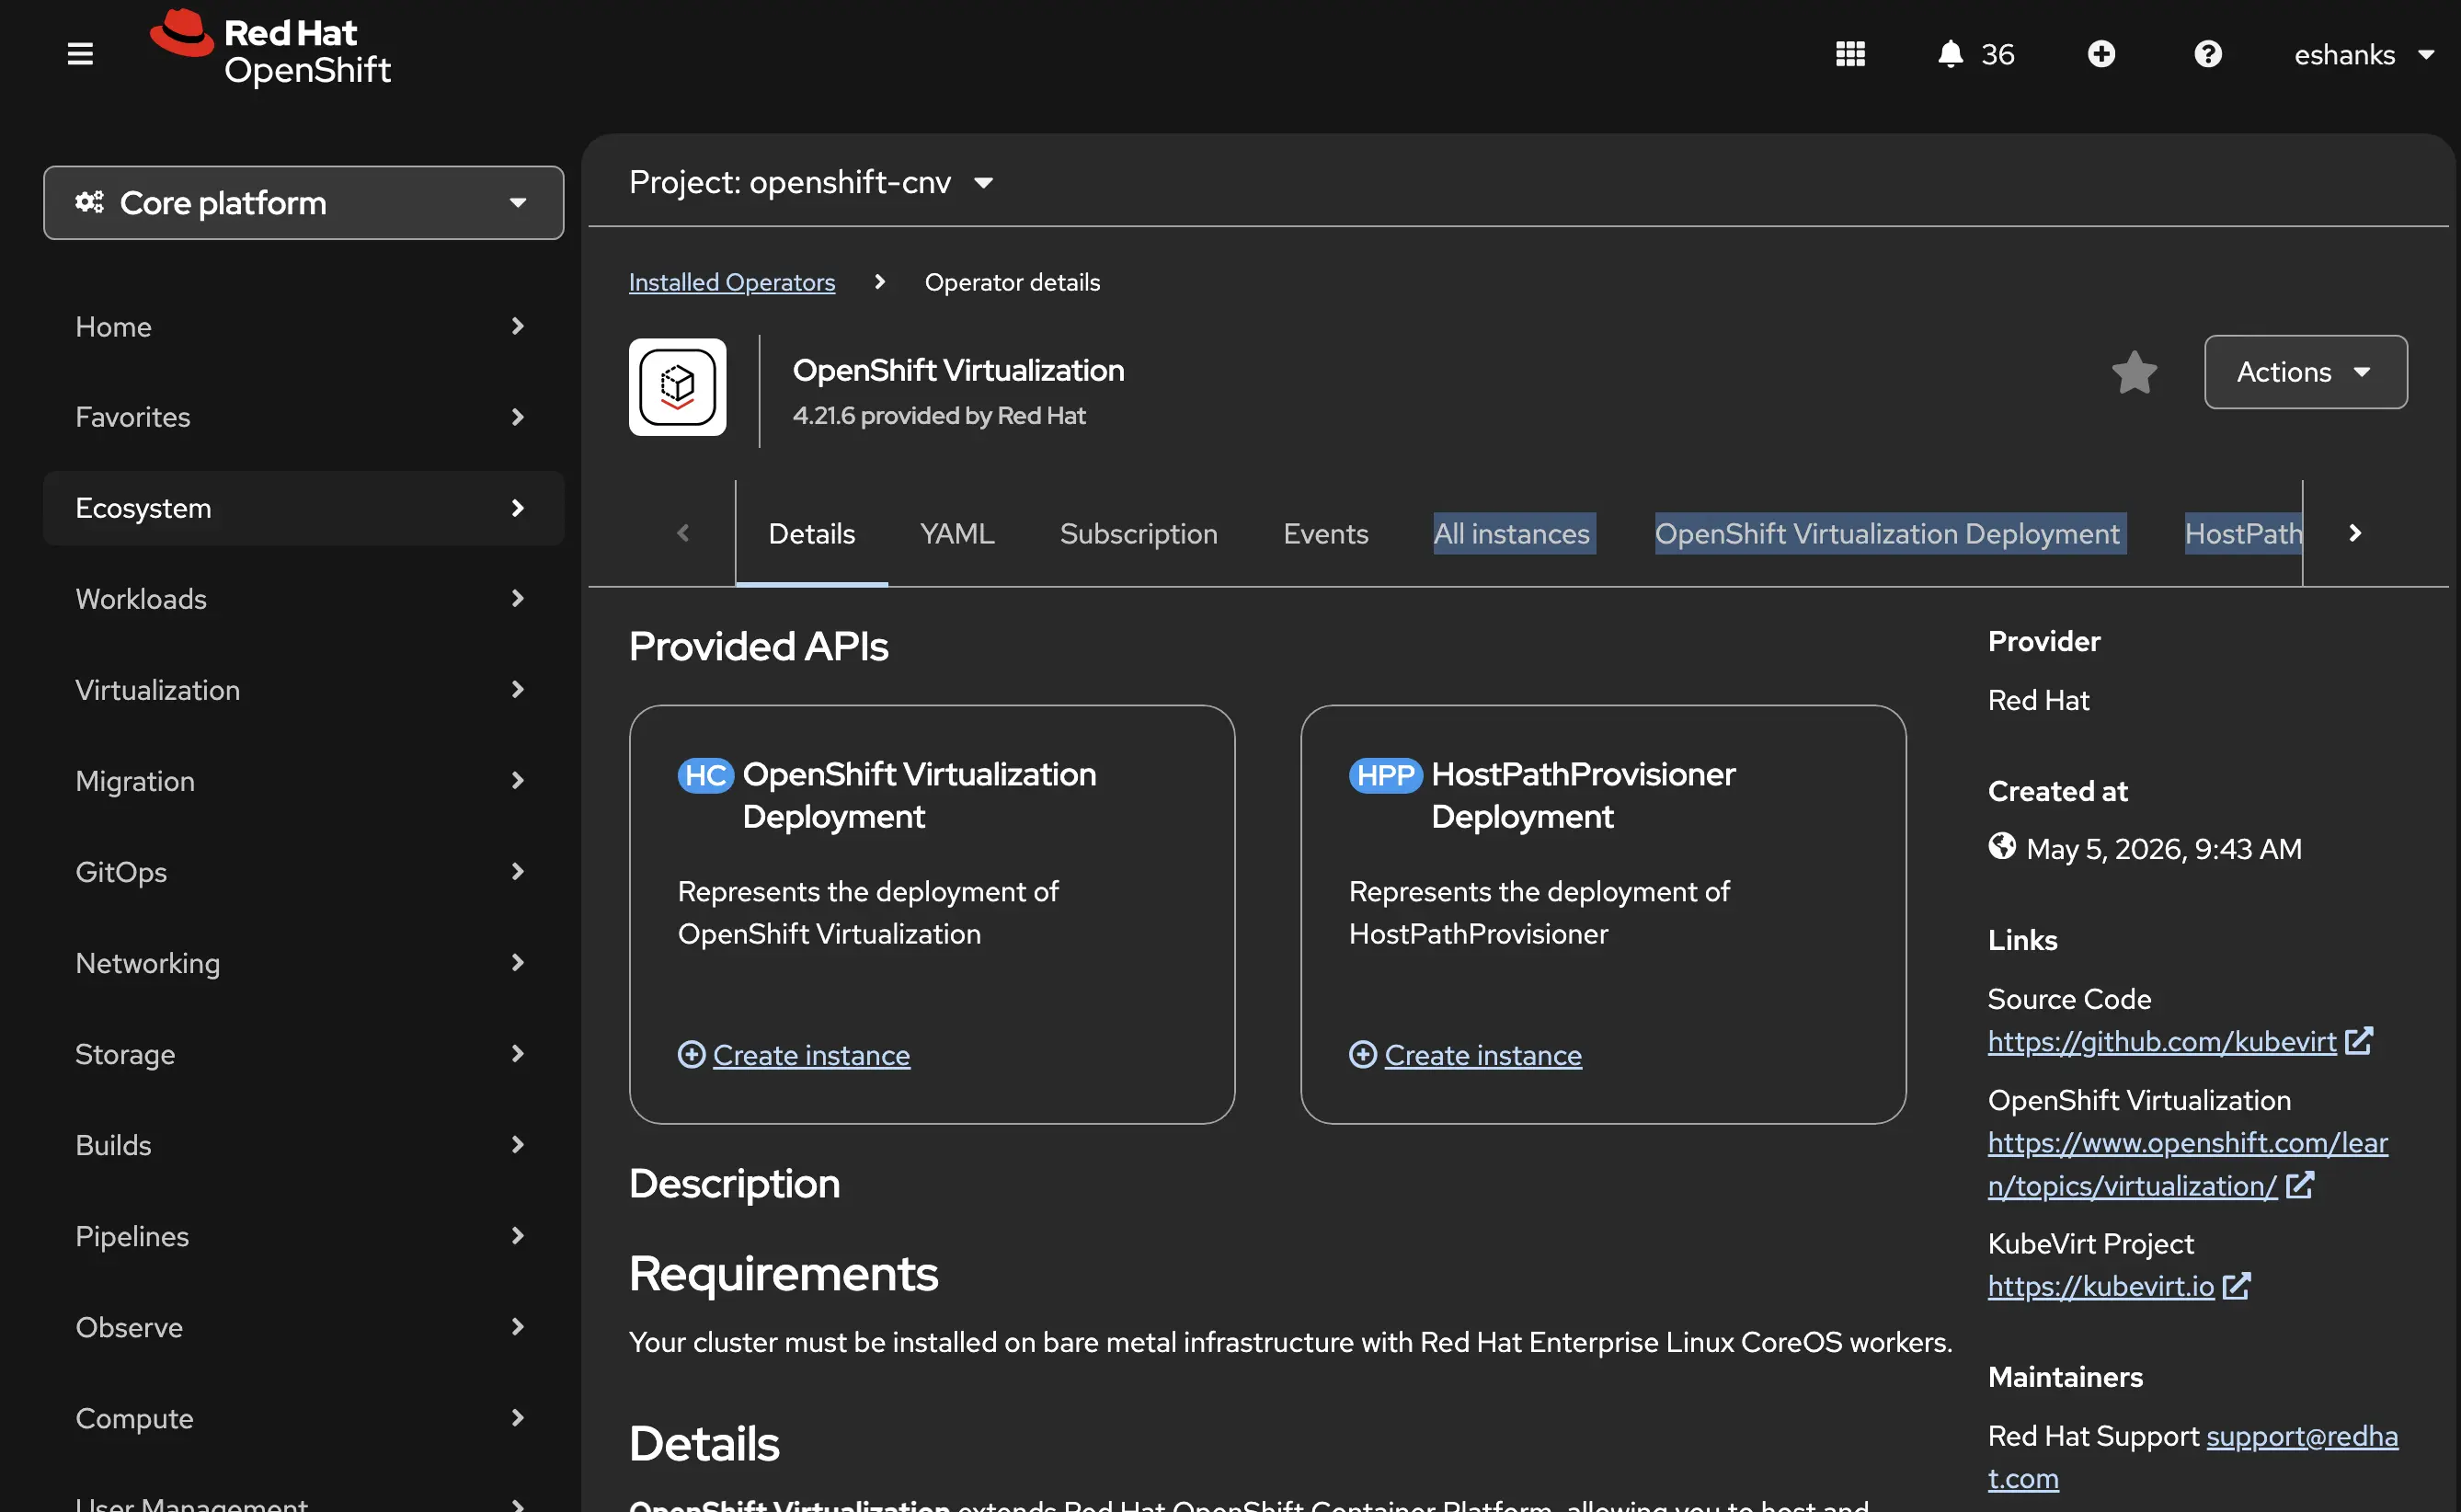Viewport: 2461px width, 1512px height.
Task: Select the Details tab
Action: 811,533
